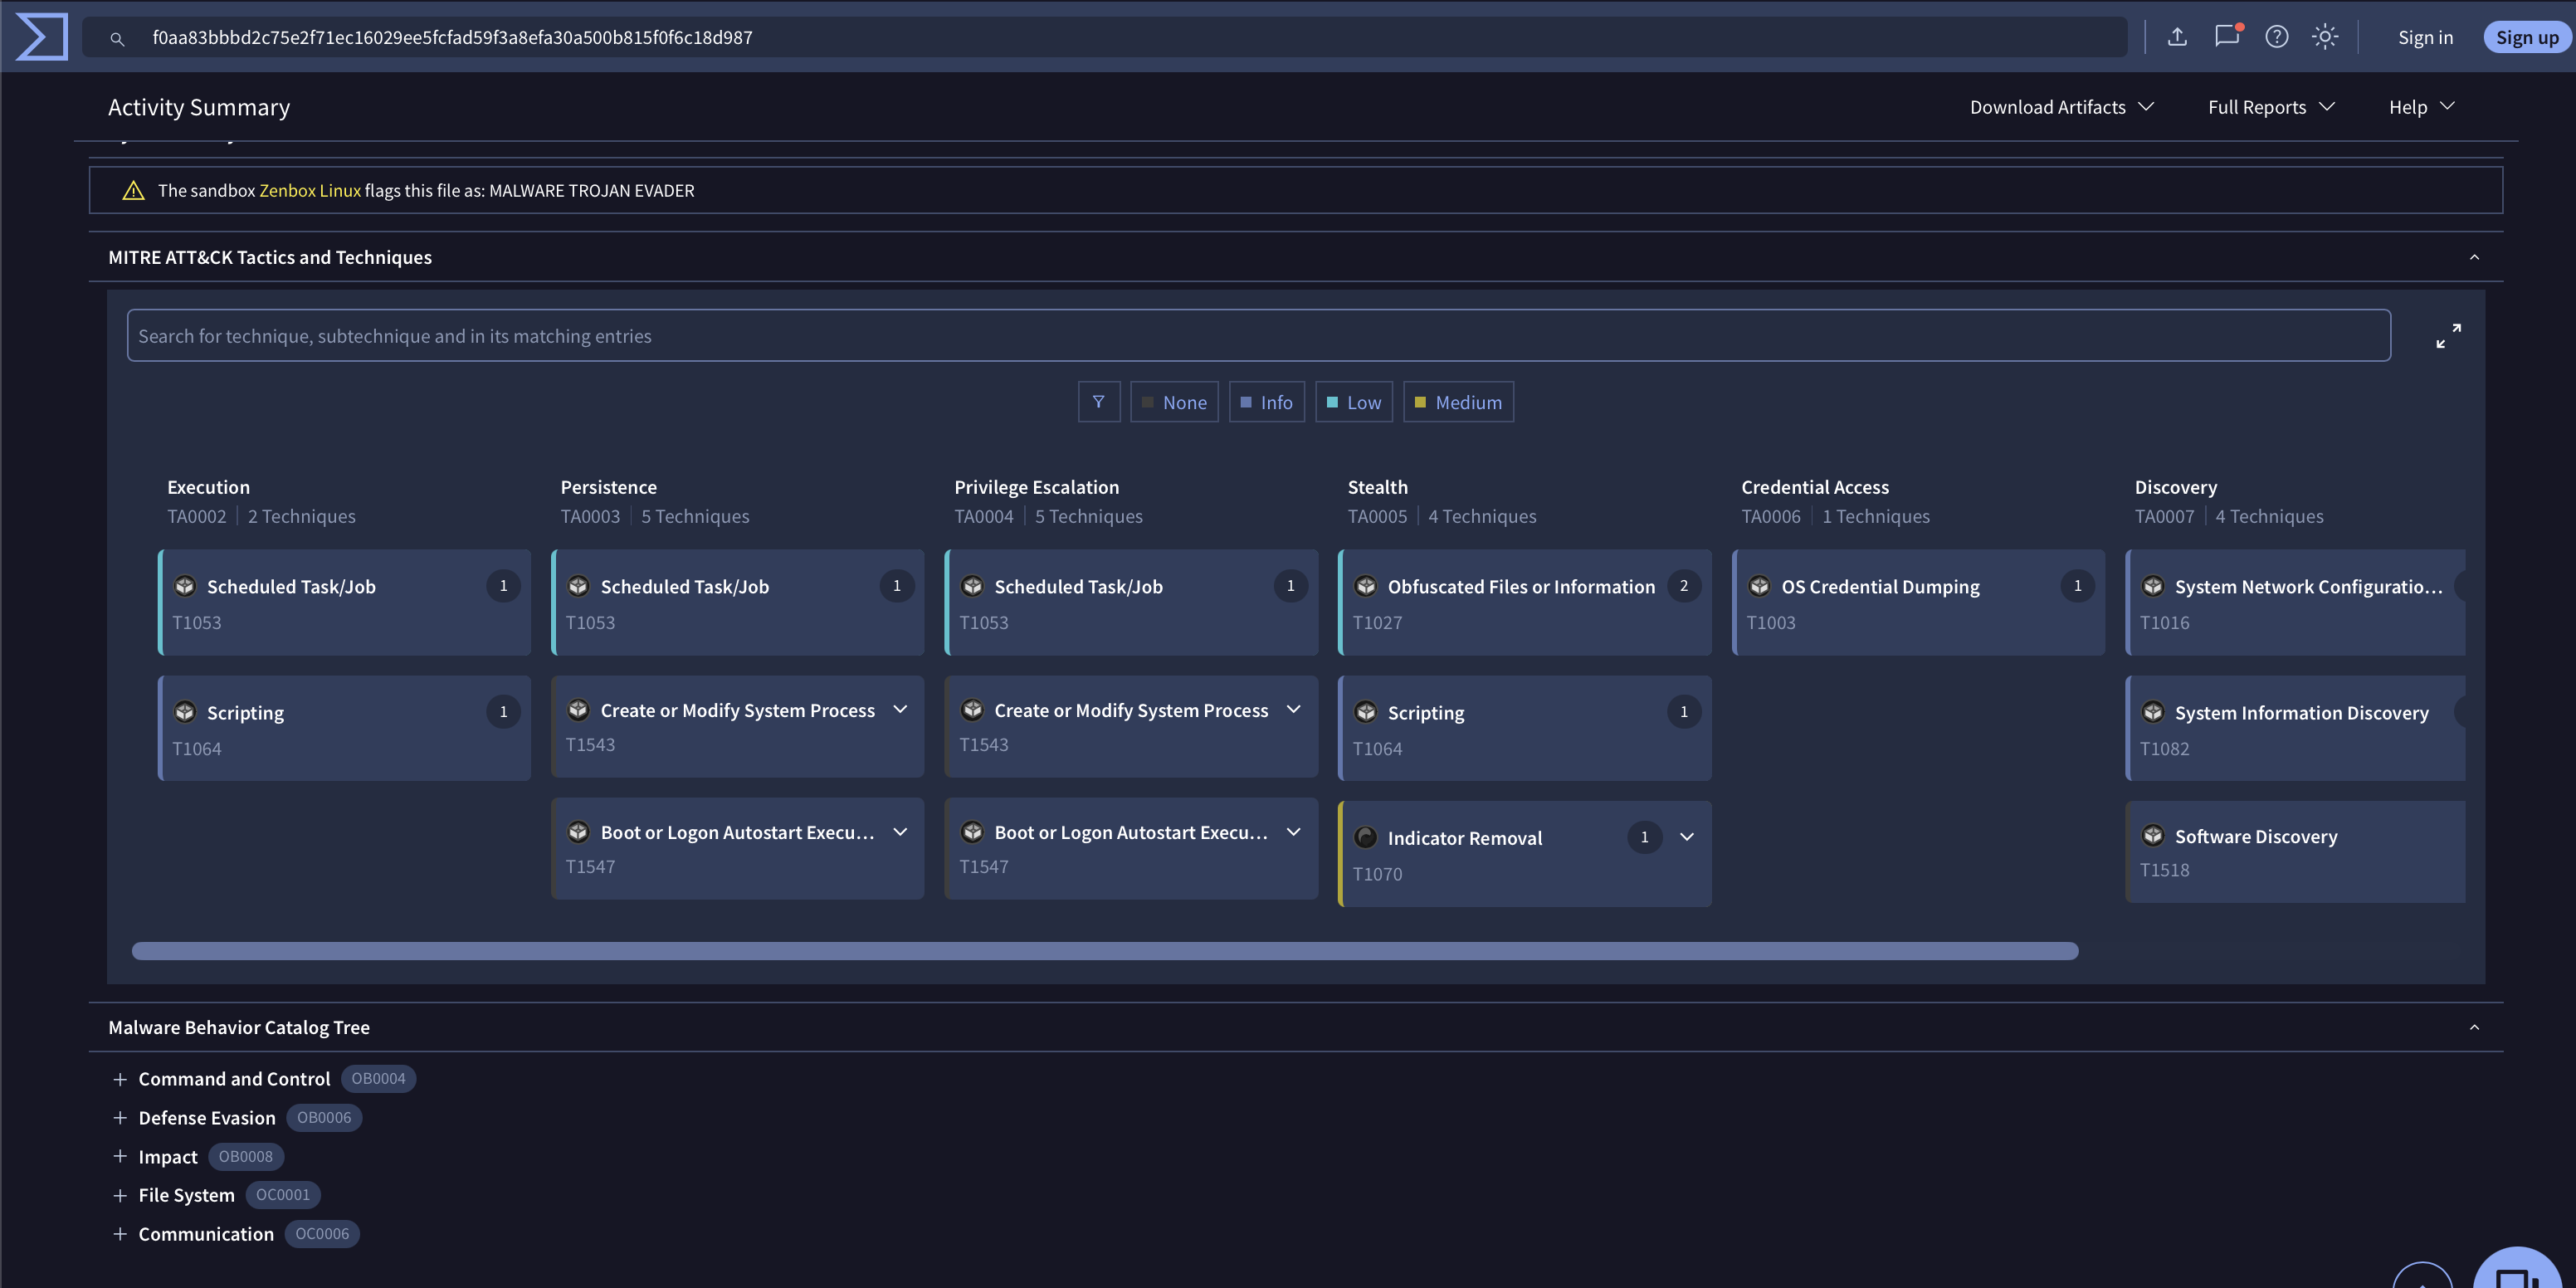Open the notifications comment icon
The height and width of the screenshot is (1288, 2576).
[x=2227, y=37]
